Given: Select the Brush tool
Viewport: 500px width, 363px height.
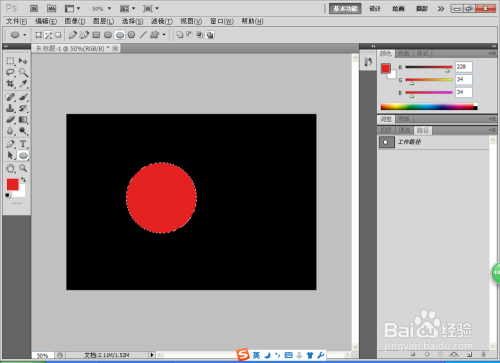Looking at the screenshot, I should click(23, 97).
